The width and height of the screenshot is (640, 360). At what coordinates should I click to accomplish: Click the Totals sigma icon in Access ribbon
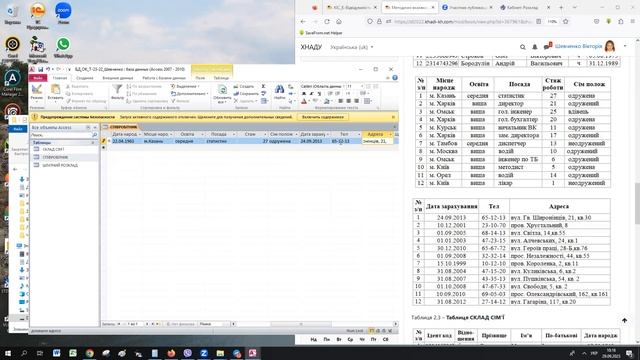pyautogui.click(x=264, y=86)
